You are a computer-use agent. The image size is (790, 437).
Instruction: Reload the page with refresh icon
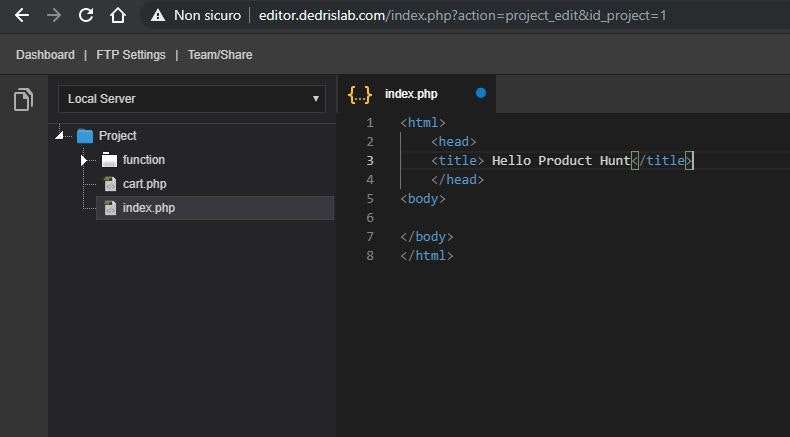coord(86,15)
